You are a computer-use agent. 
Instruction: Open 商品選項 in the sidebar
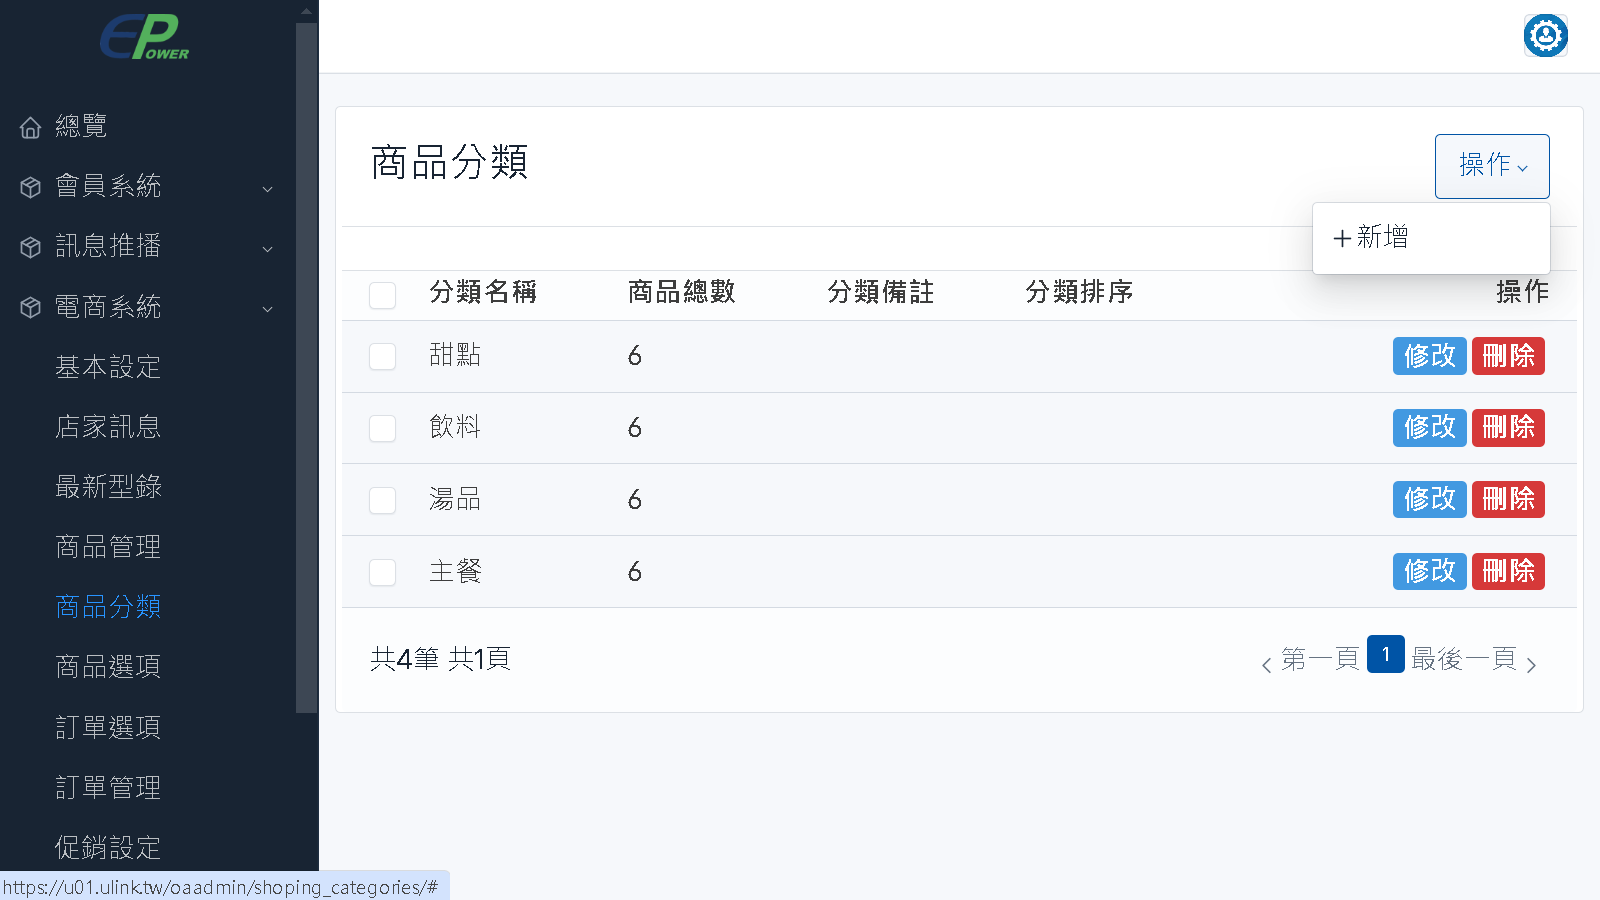click(108, 667)
